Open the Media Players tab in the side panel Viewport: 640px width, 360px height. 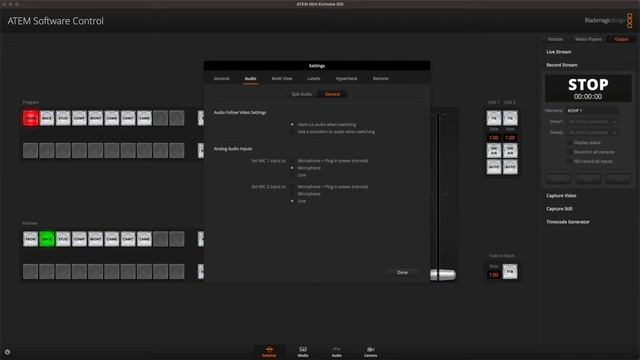(588, 39)
